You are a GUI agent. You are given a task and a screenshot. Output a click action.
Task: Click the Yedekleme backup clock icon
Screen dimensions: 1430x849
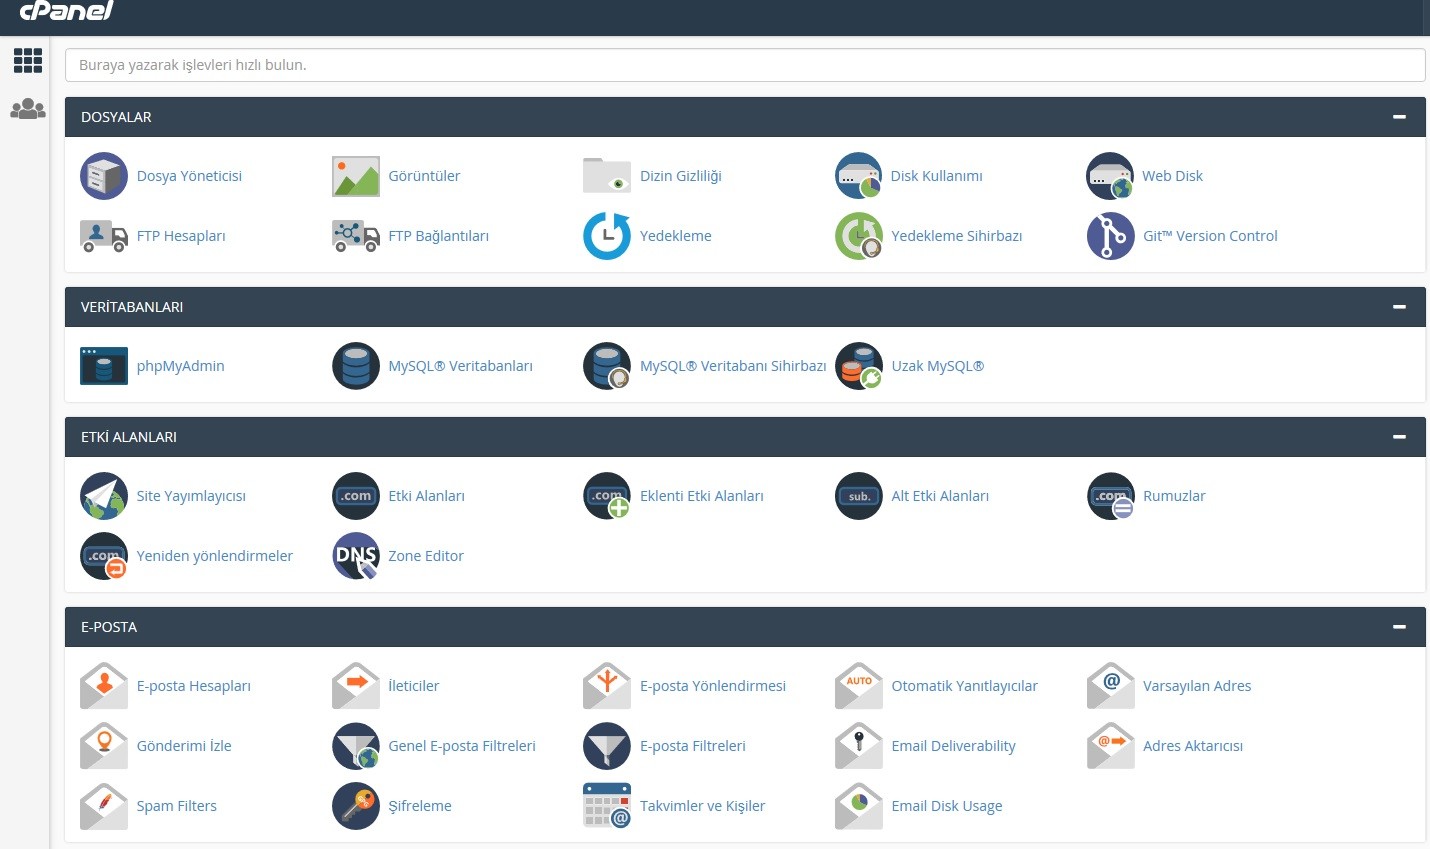(607, 236)
